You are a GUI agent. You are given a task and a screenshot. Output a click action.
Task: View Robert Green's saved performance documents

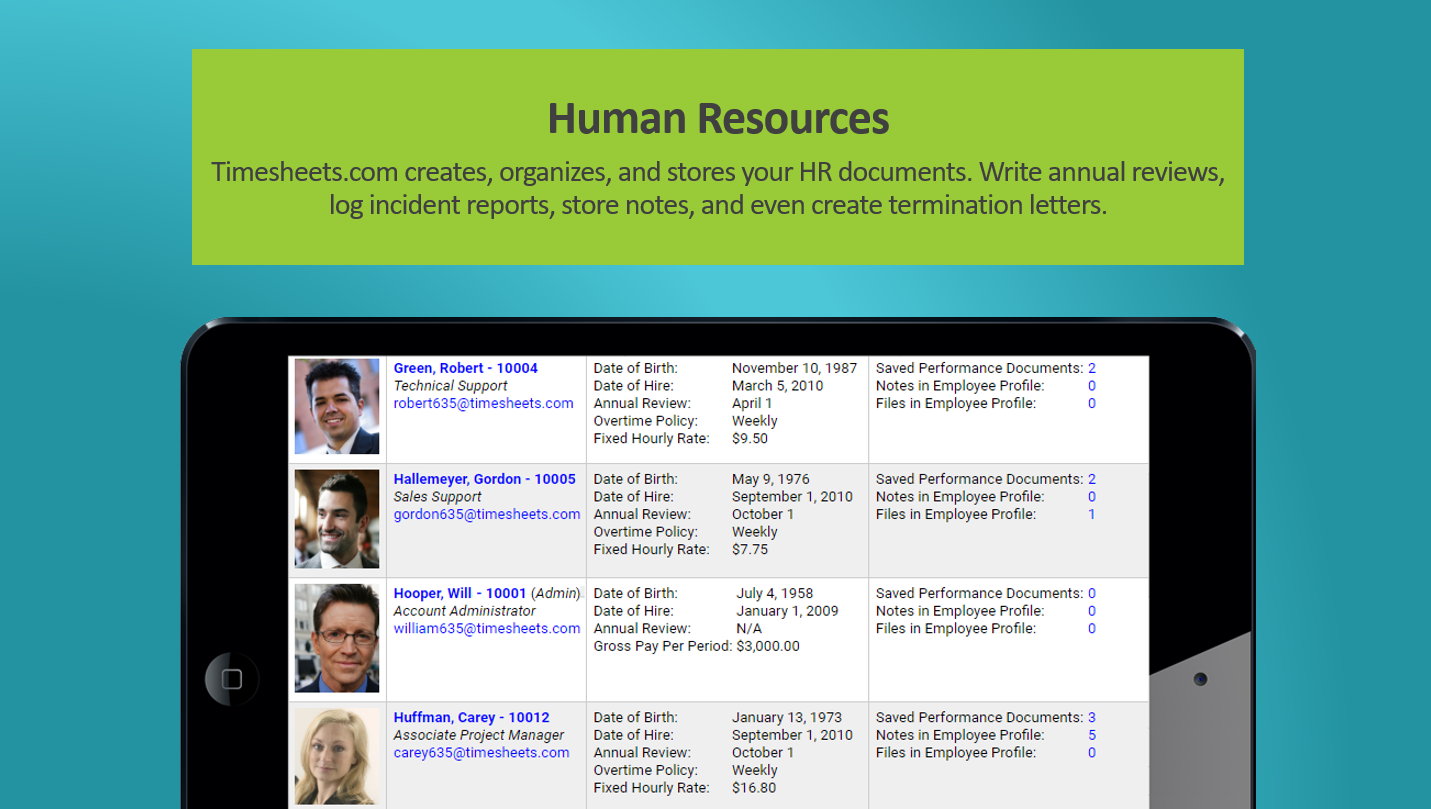(x=1091, y=367)
